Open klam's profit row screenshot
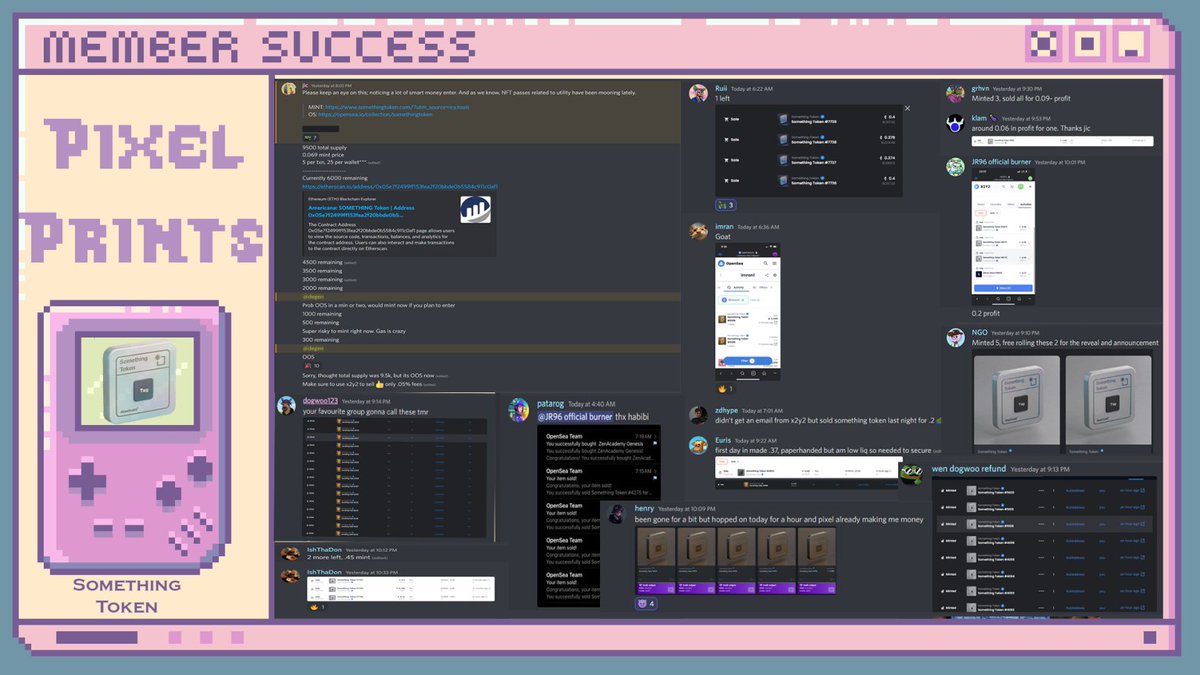 [x=1062, y=141]
